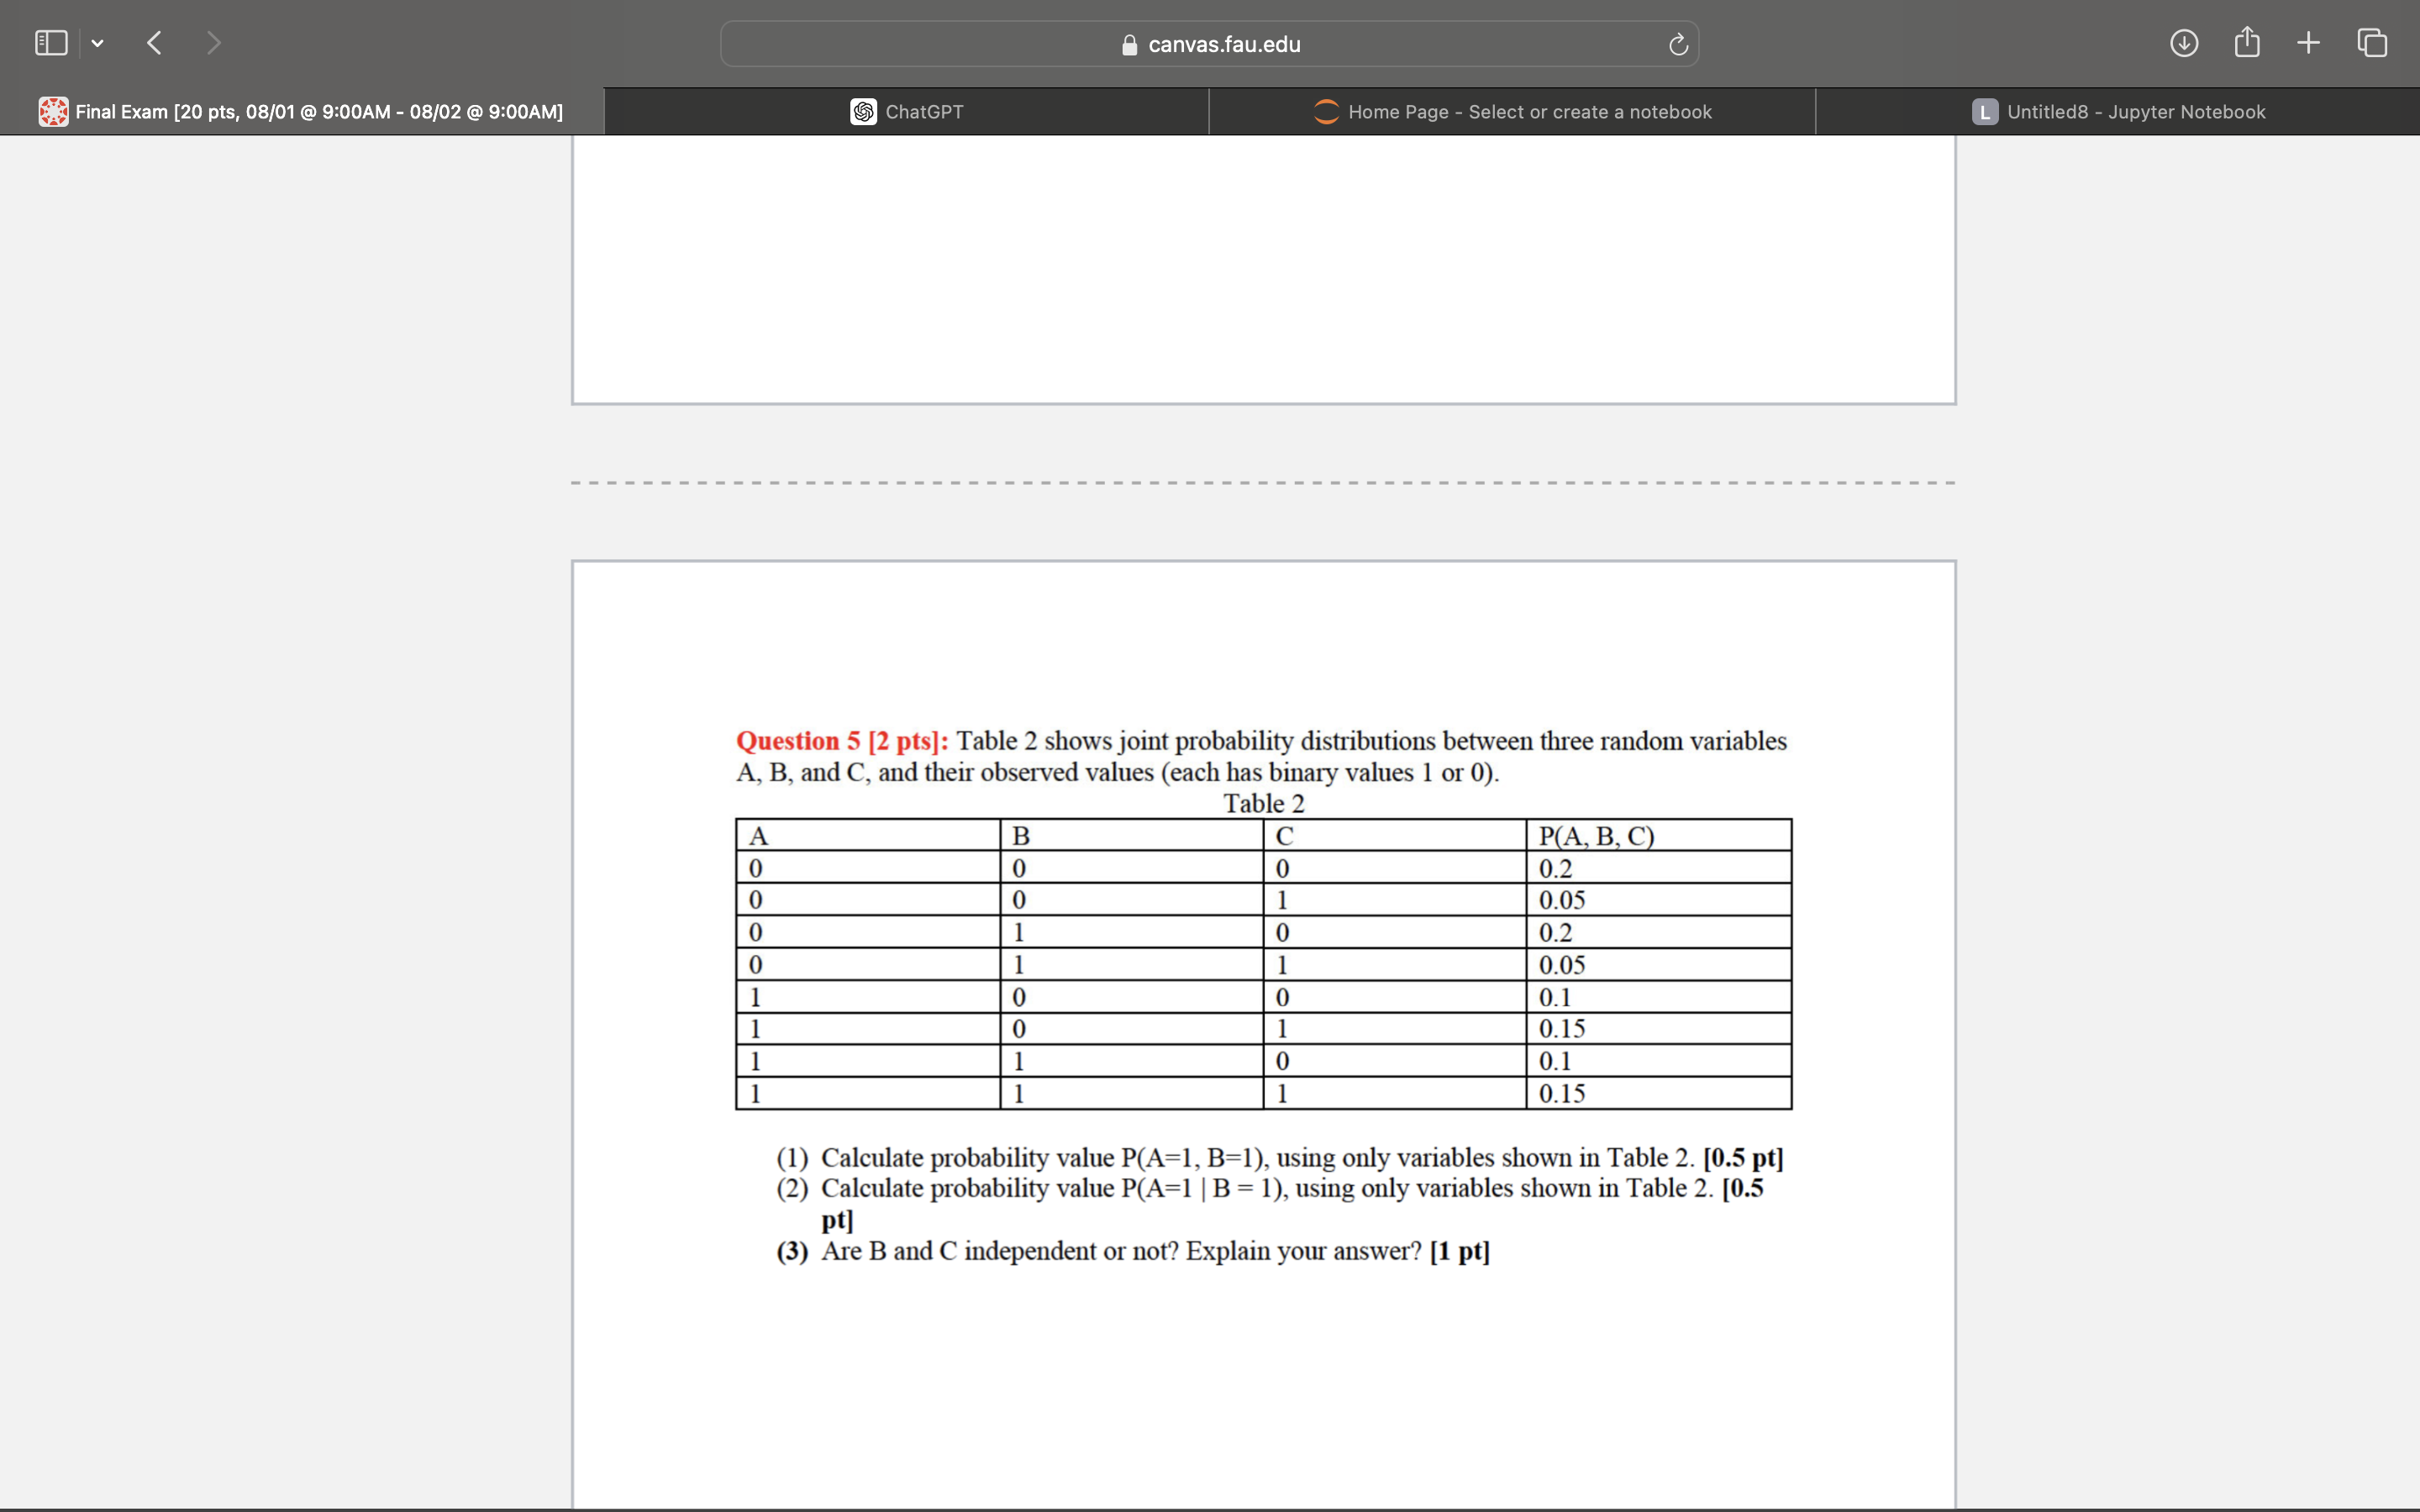Switch to the Jupyter Home Page tab
2420x1512 pixels.
[x=1512, y=112]
